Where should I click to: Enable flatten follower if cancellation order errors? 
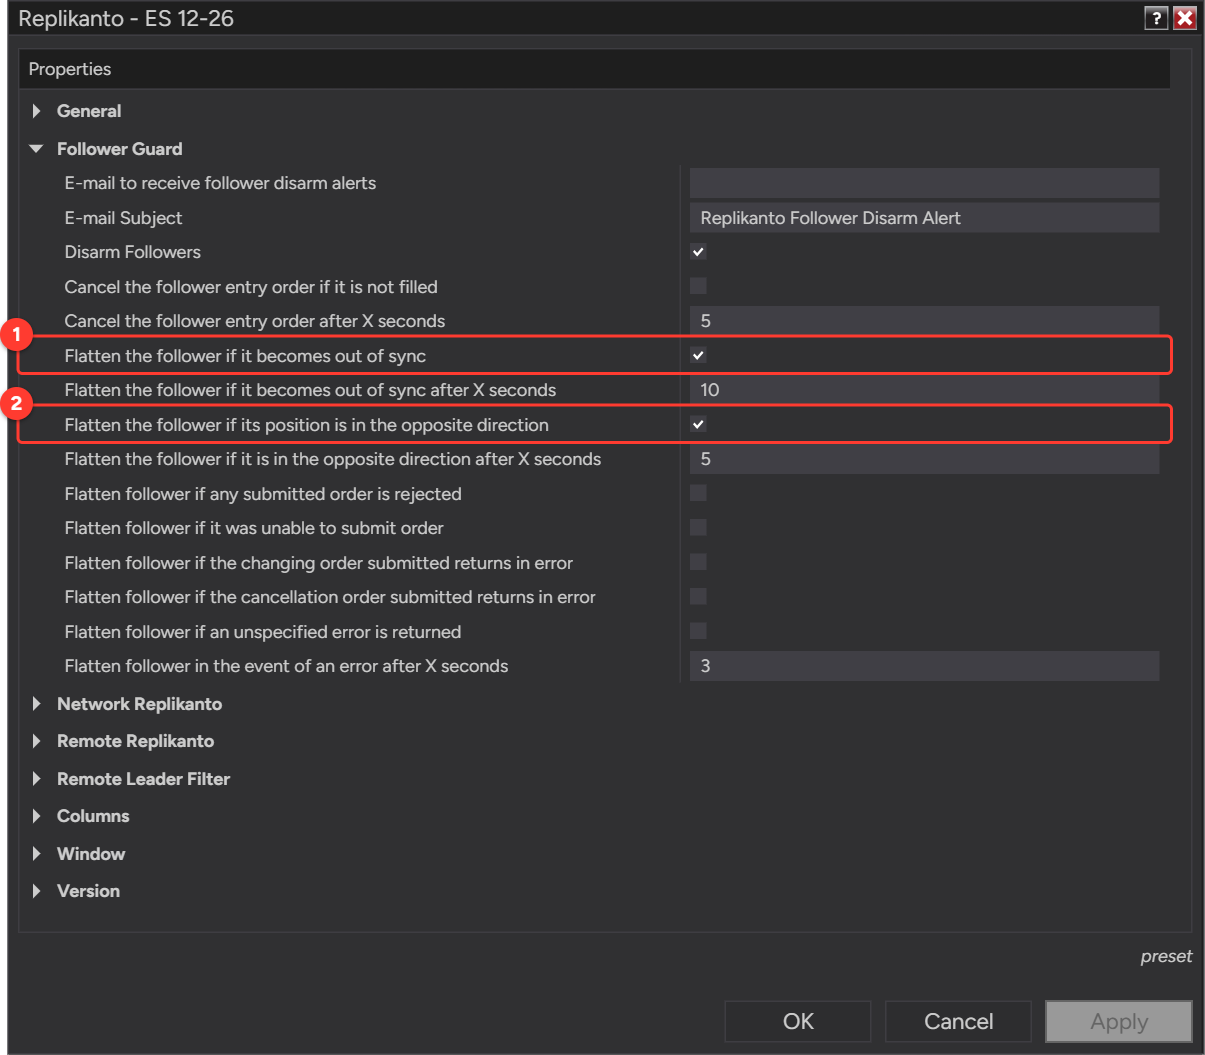point(698,596)
